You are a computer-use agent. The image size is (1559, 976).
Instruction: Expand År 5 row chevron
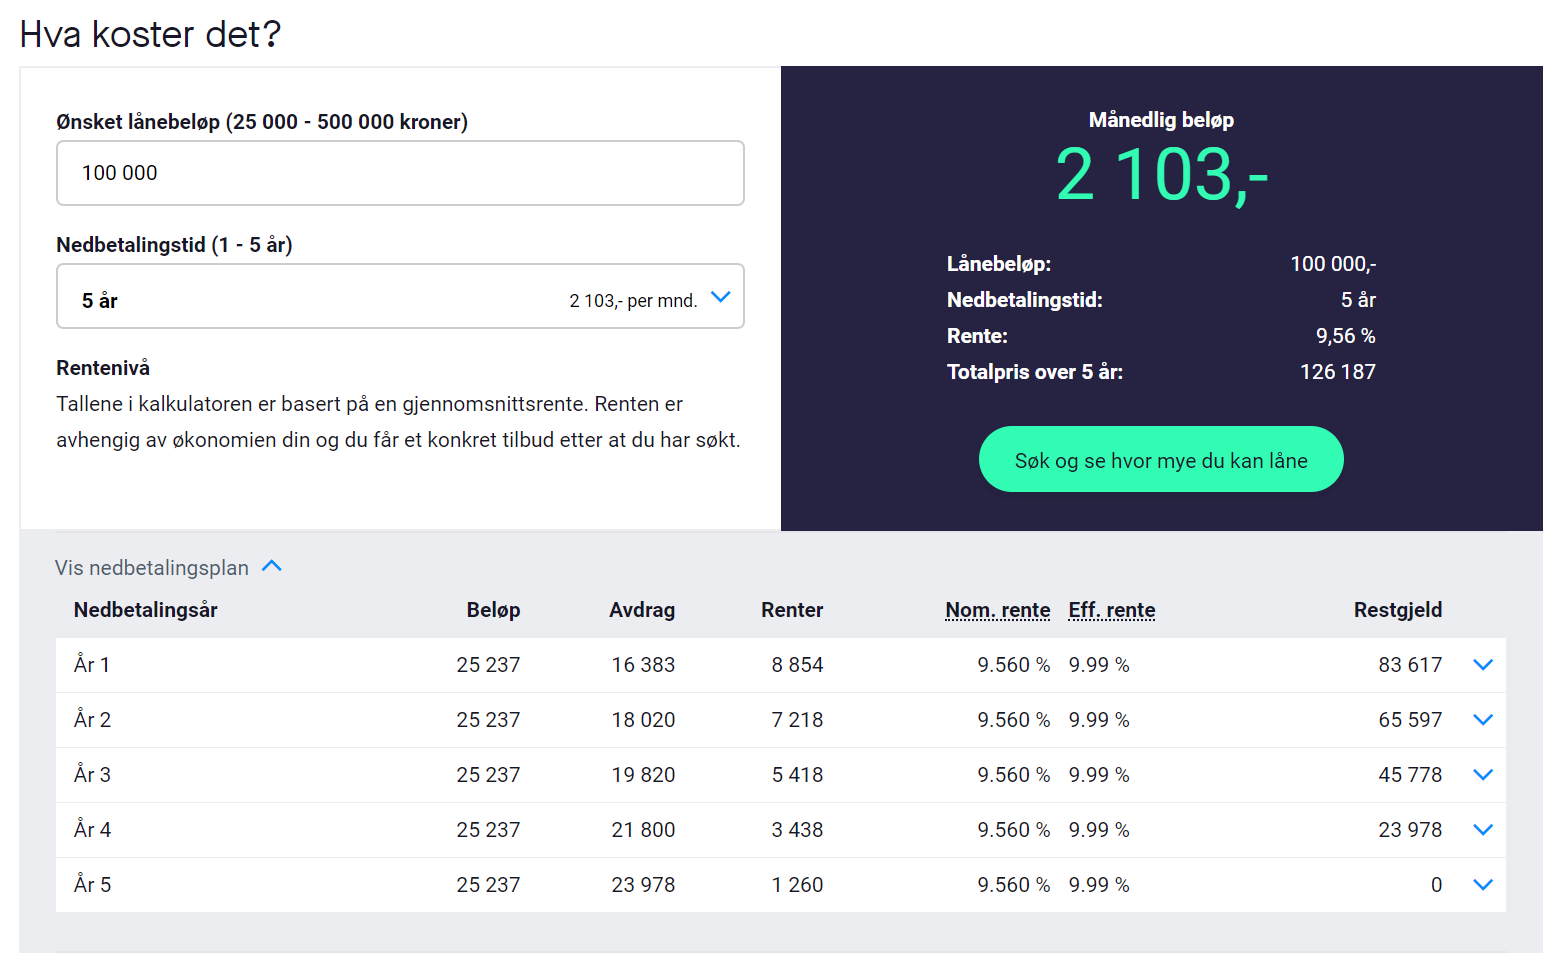(1482, 885)
